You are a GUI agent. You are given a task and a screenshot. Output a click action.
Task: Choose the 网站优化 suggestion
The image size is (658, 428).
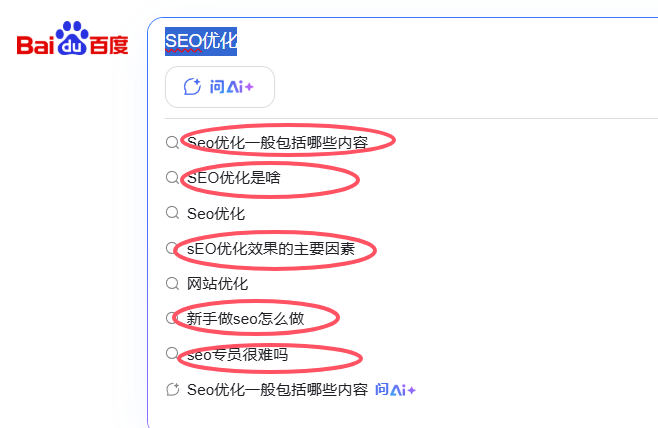click(217, 284)
